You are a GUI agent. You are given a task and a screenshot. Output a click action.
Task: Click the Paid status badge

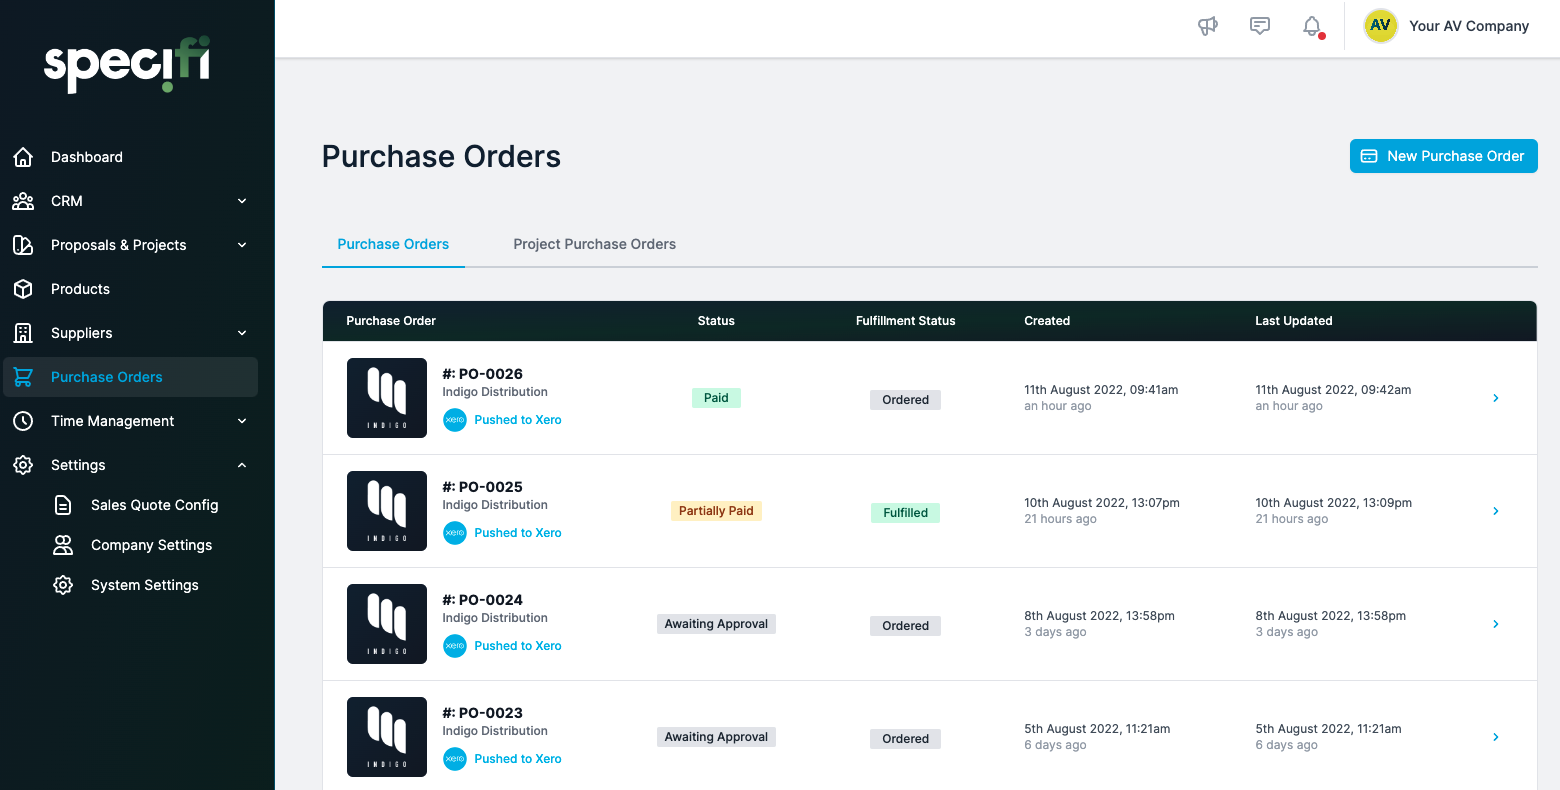716,398
